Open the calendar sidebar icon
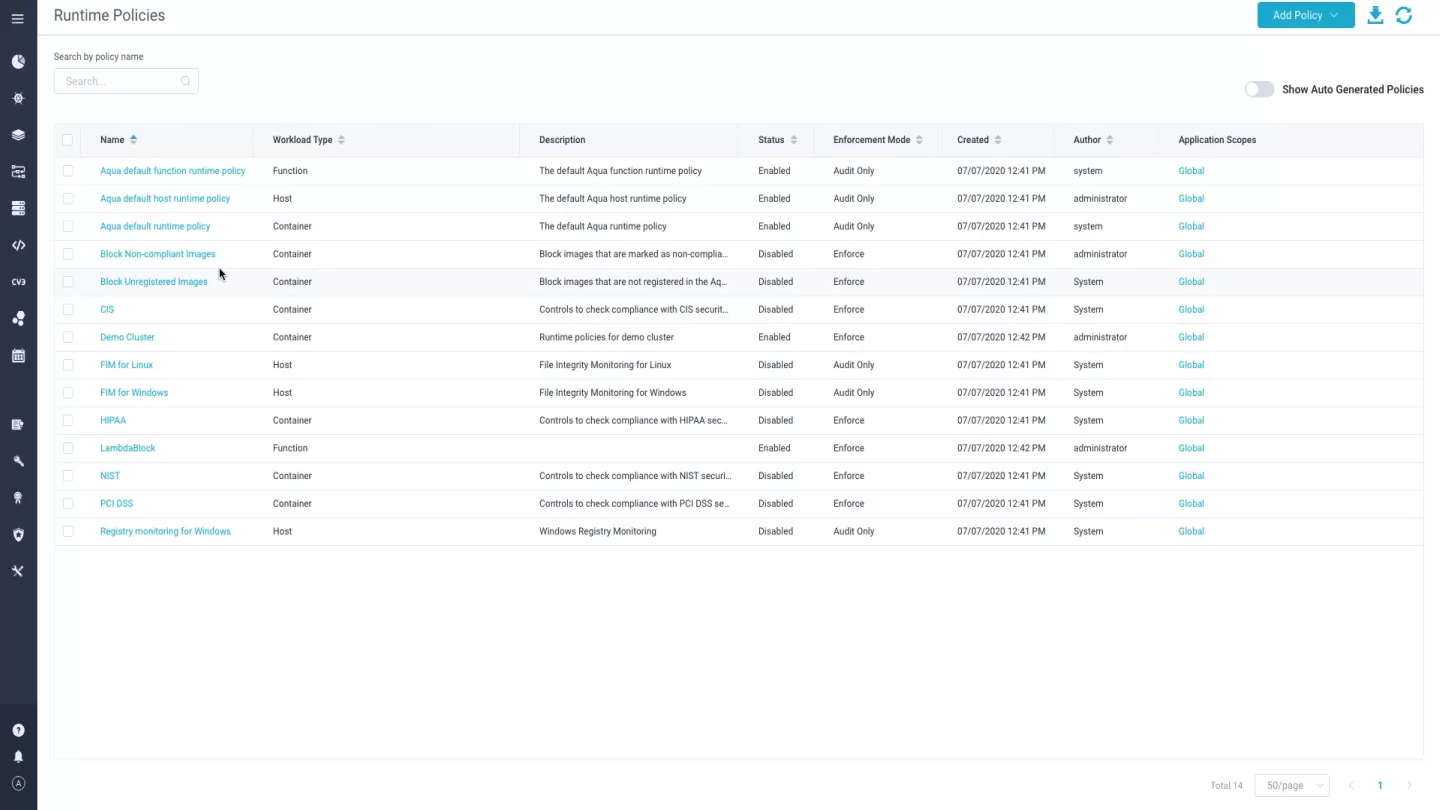 18,355
